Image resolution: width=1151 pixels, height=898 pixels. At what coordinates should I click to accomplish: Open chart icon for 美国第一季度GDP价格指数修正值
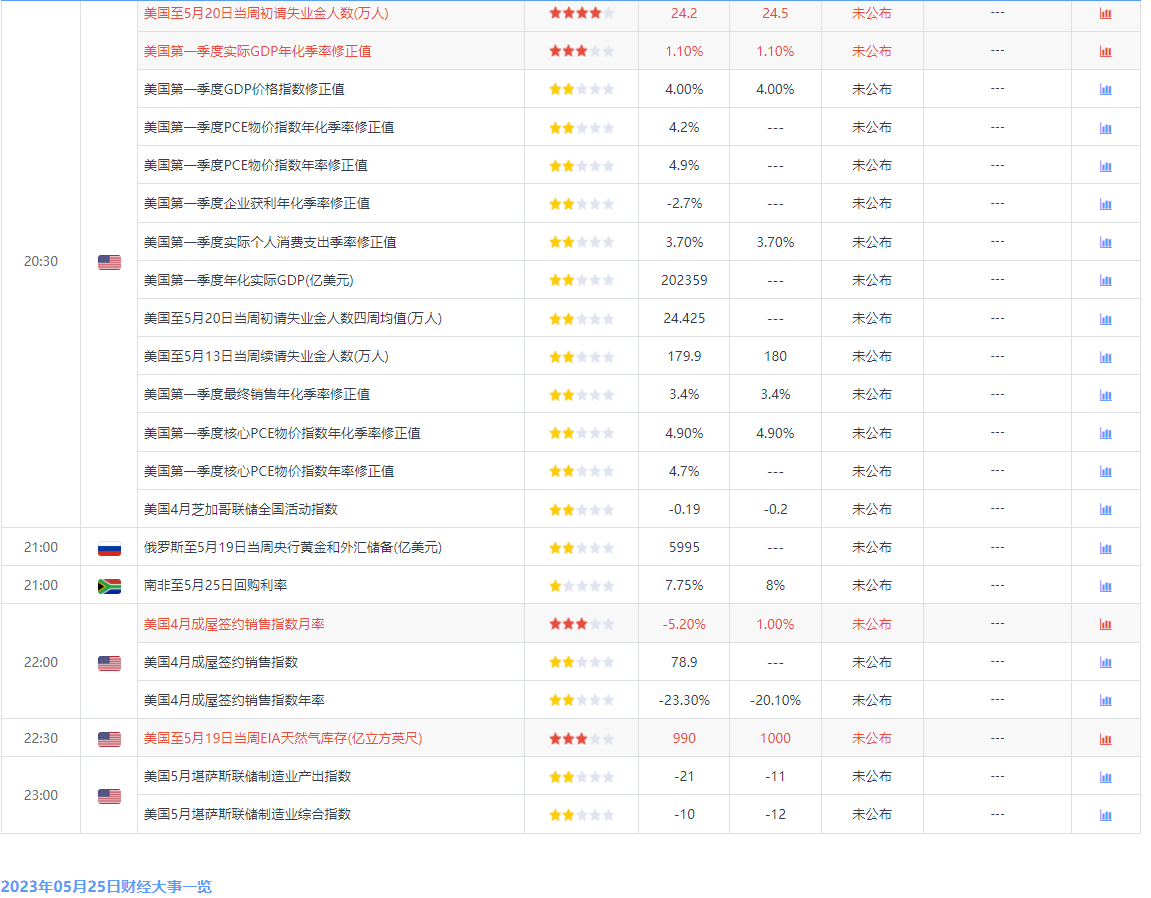click(1105, 90)
